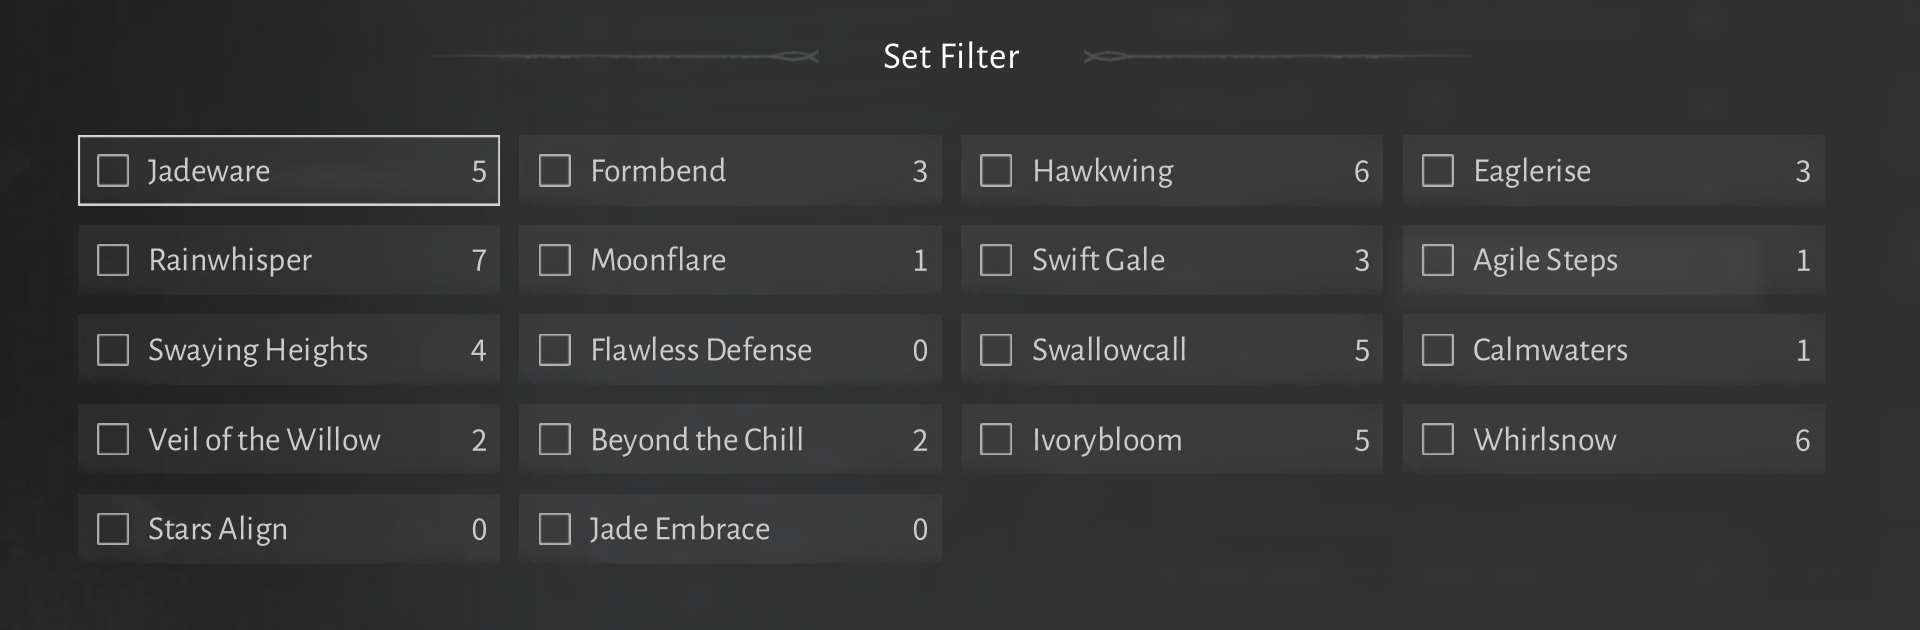Click the Veil of the Willow label
Viewport: 1920px width, 630px height.
(x=264, y=440)
